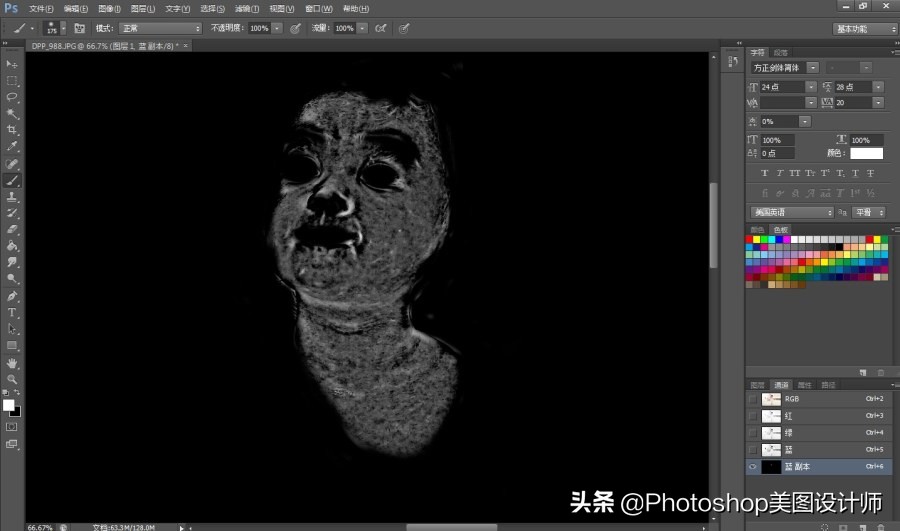This screenshot has width=900, height=531.
Task: Open the 模式 blend mode dropdown
Action: pyautogui.click(x=160, y=29)
